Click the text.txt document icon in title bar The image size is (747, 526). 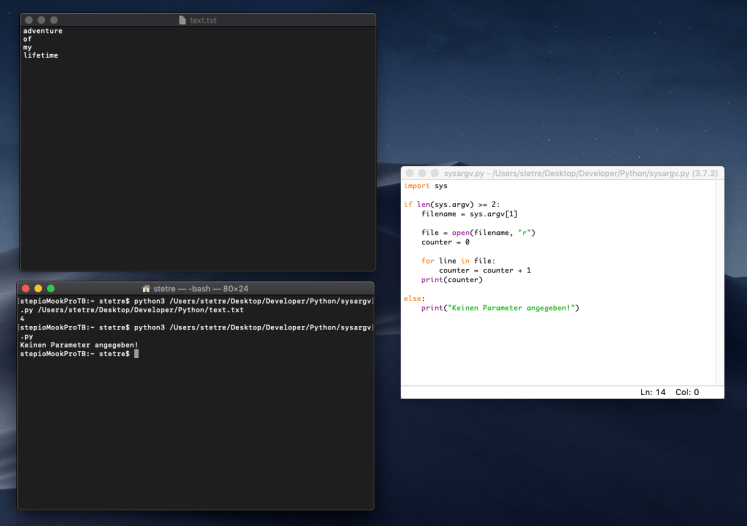point(182,20)
